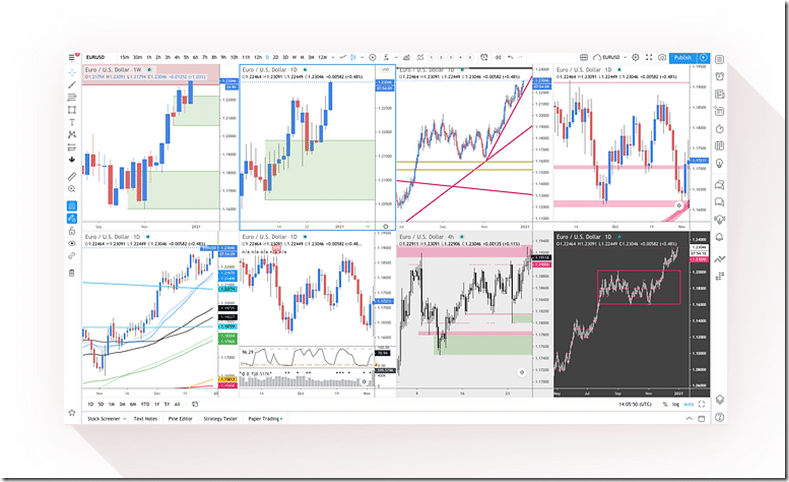Select the 15m timeframe interval

123,58
